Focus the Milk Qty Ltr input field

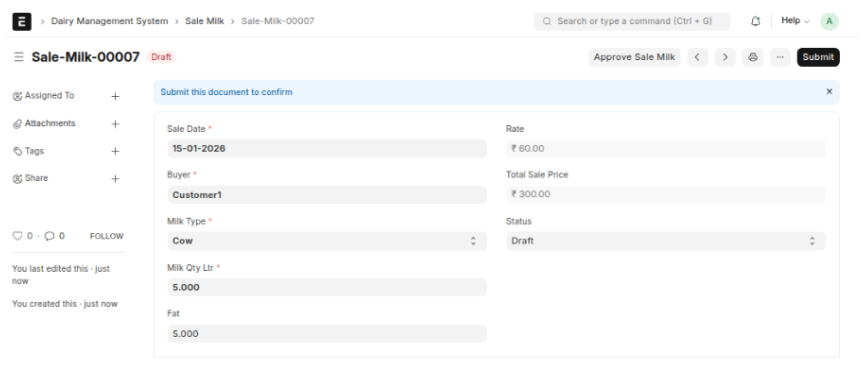[x=327, y=287]
